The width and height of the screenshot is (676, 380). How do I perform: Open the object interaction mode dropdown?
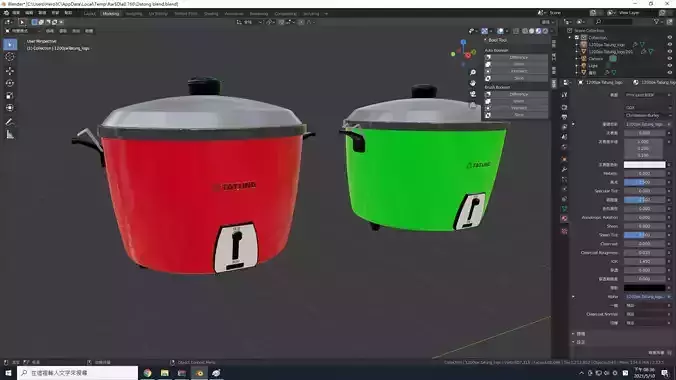click(22, 31)
